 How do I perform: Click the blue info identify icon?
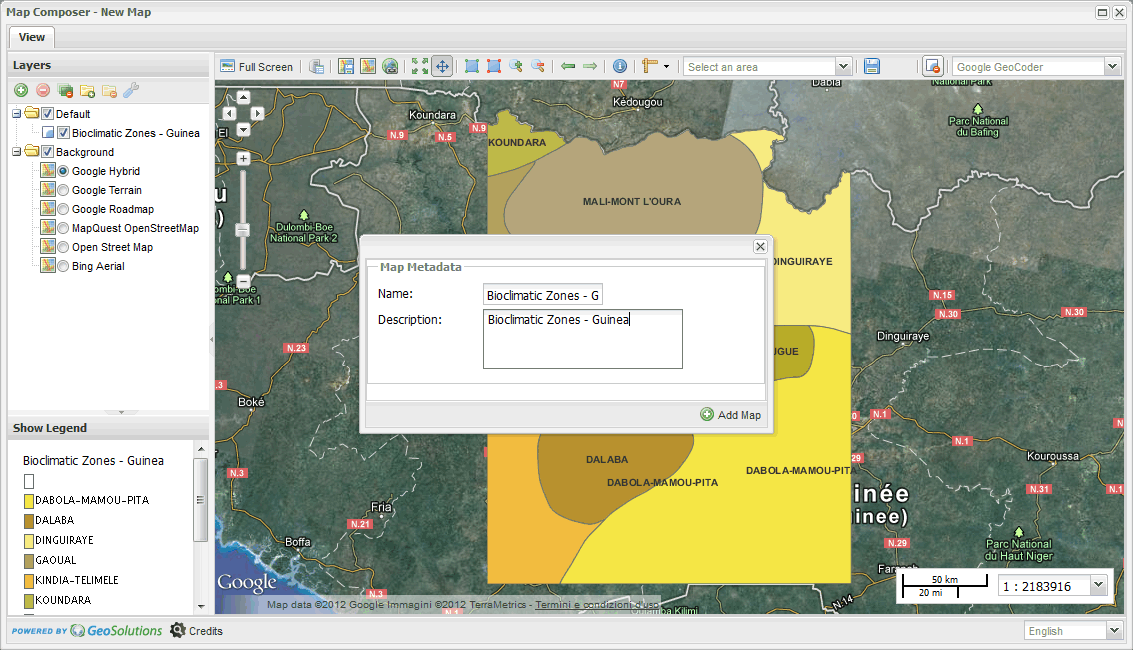point(620,66)
